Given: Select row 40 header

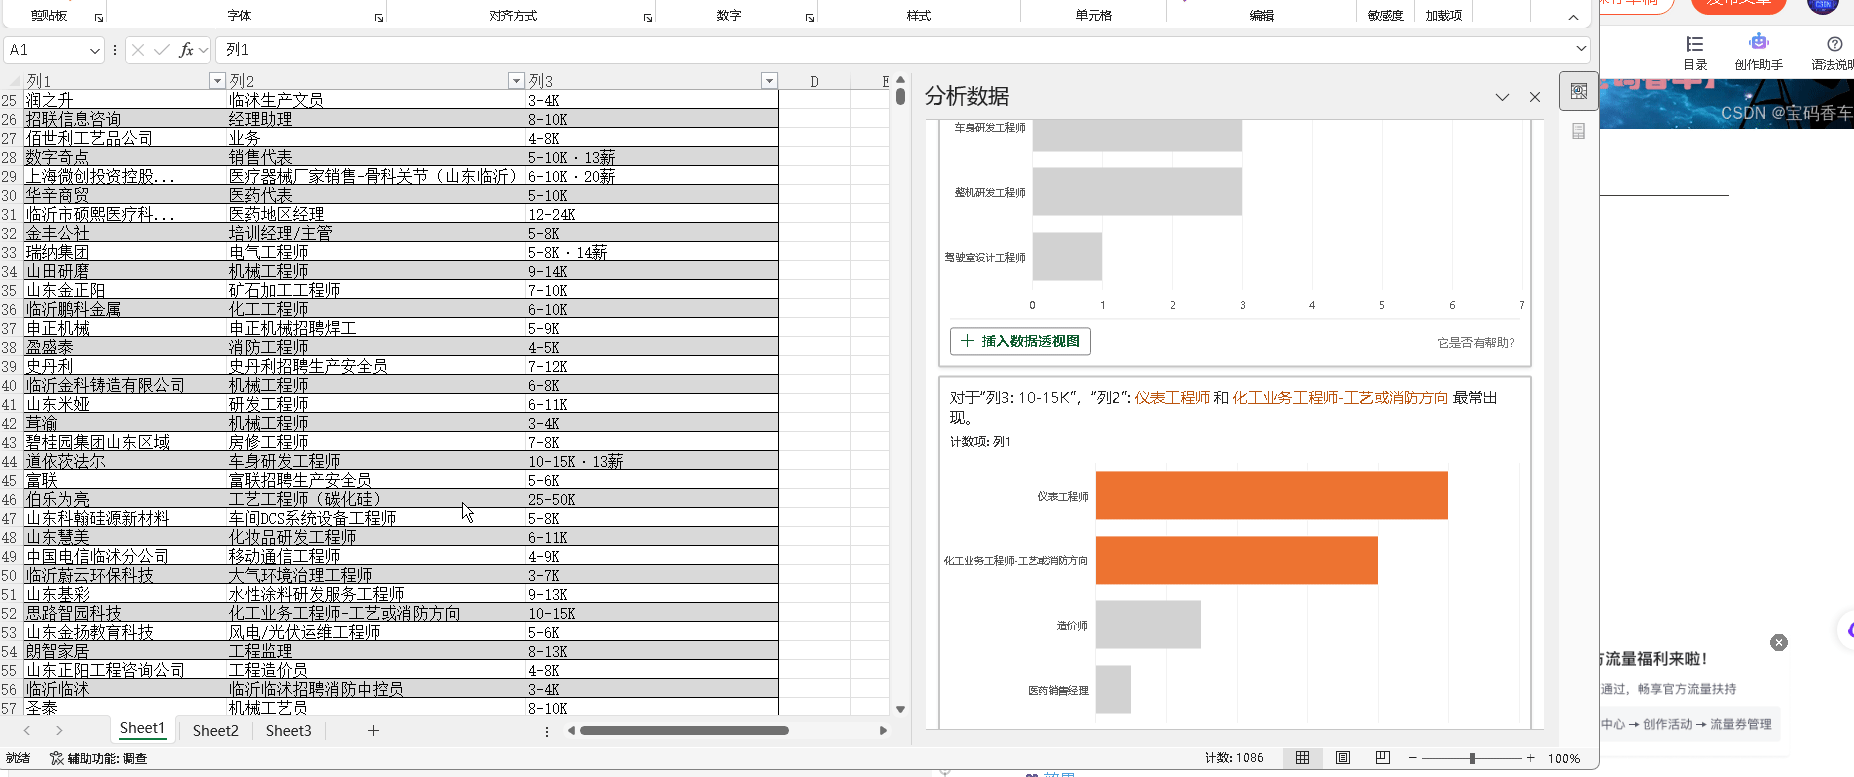Looking at the screenshot, I should 10,385.
